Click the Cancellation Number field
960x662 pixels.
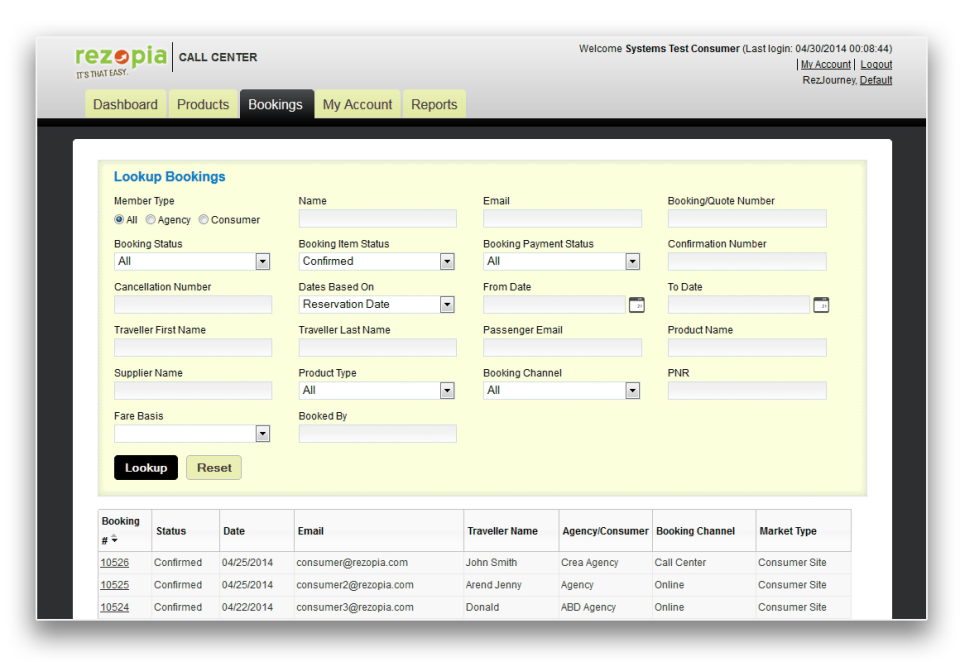[x=193, y=304]
